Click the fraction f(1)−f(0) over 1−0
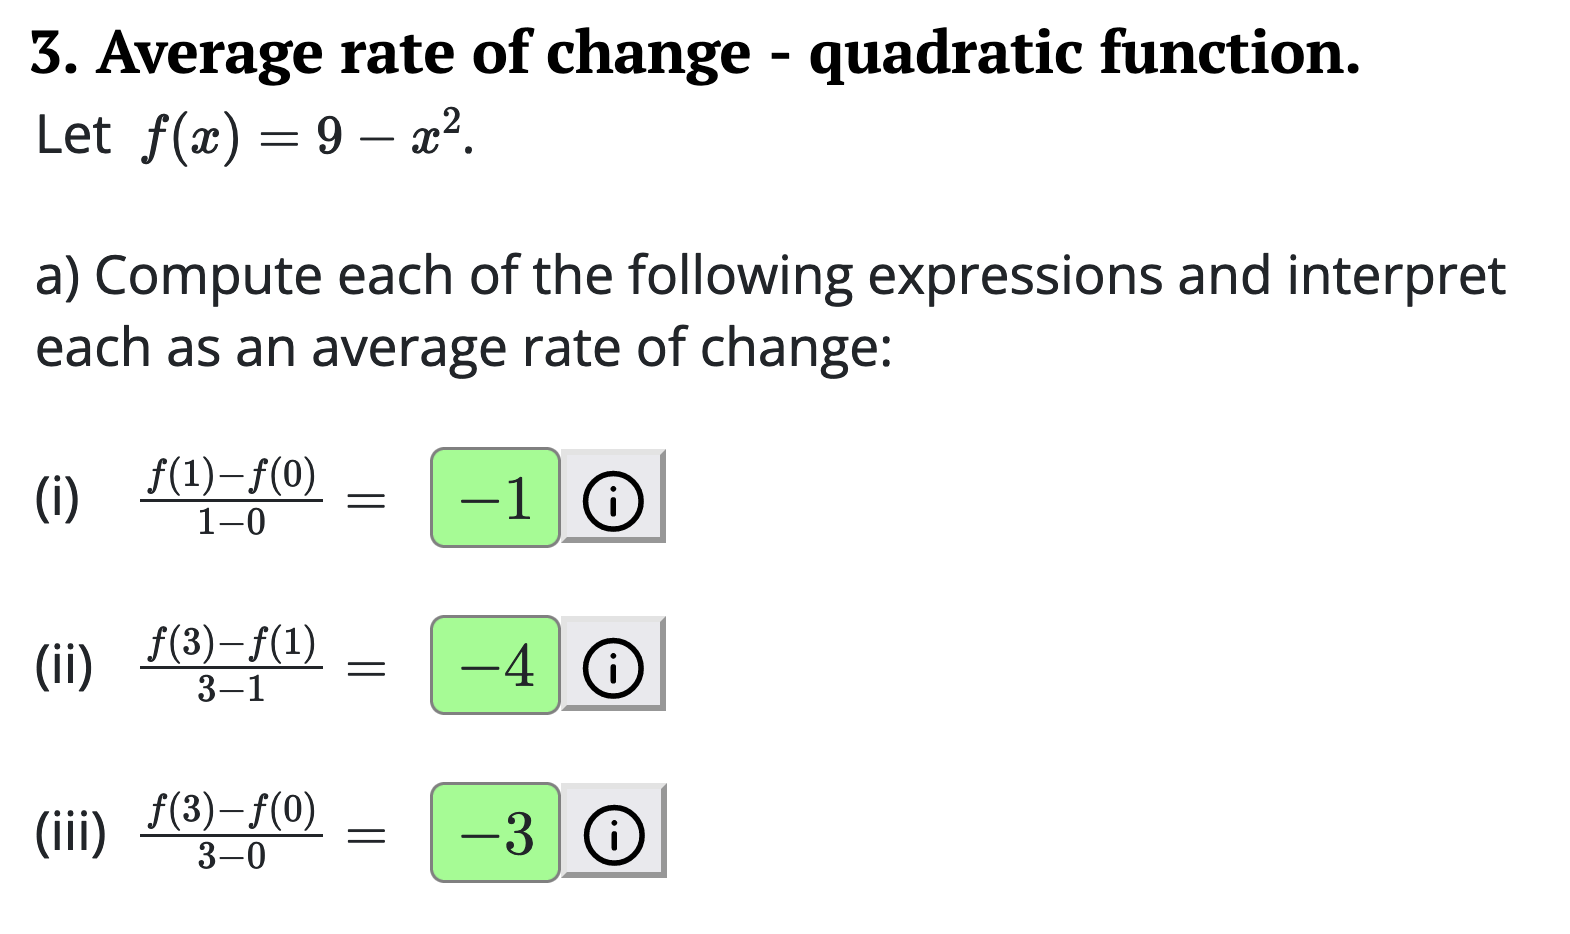 click(231, 497)
